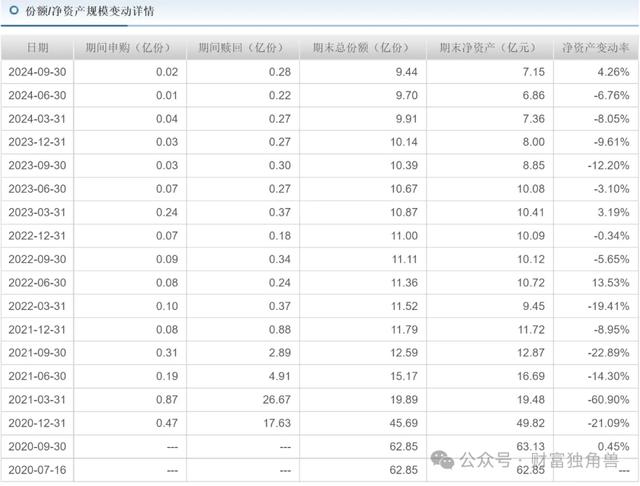
Task: Select the date cell 2021-03-31
Action: 37,399
